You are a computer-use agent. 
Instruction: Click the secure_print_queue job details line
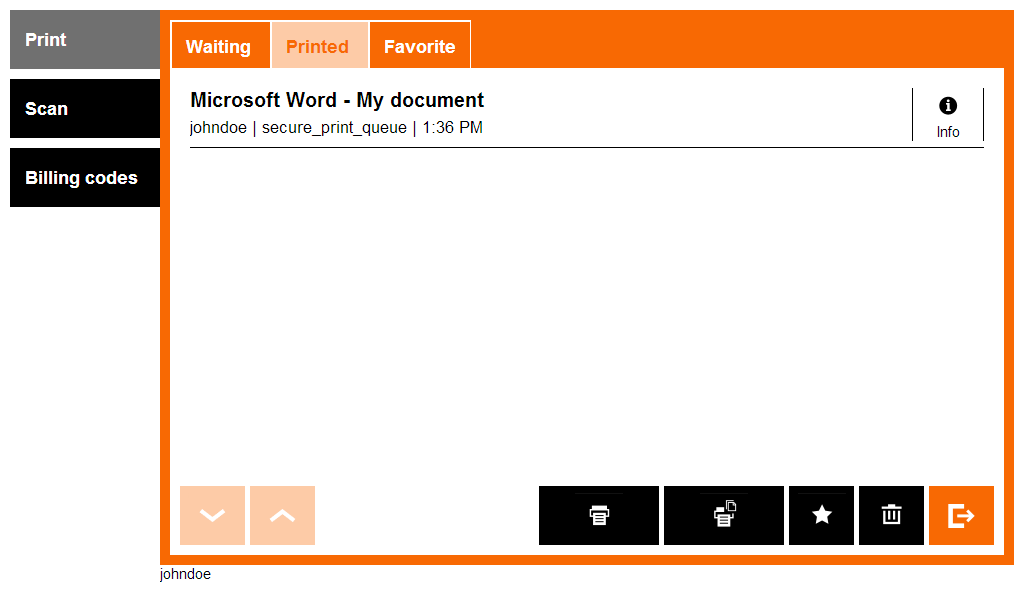(x=334, y=128)
